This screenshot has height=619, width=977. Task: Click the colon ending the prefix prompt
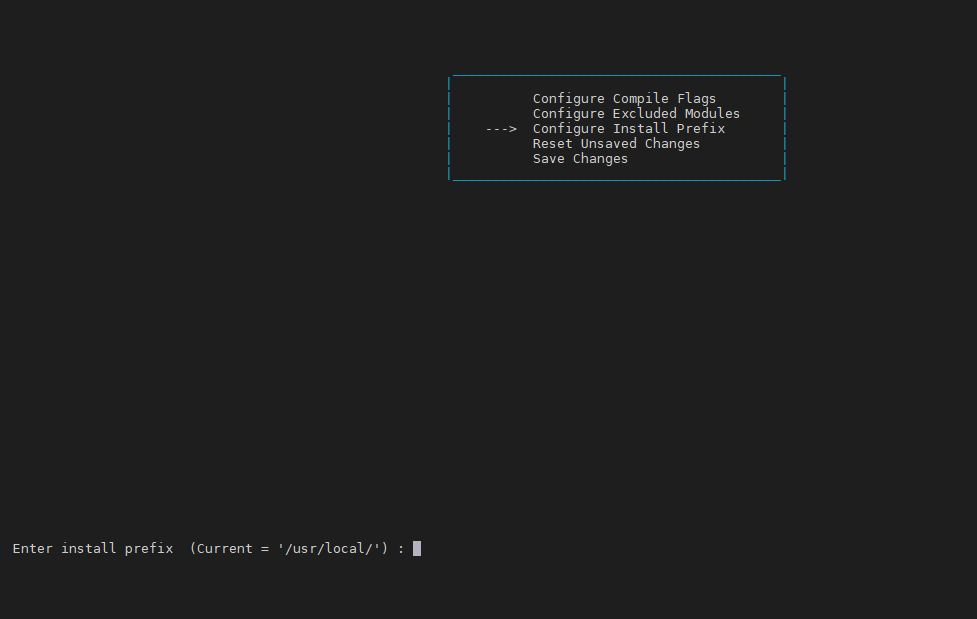click(401, 548)
